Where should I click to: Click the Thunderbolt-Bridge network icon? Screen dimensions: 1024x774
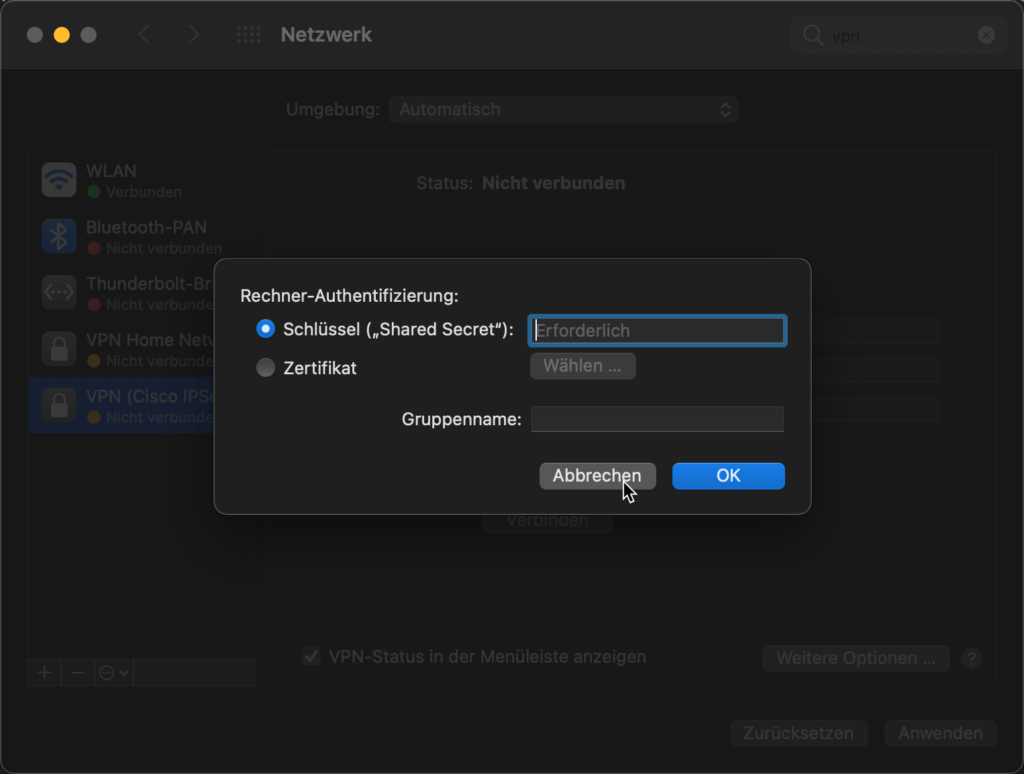(59, 292)
